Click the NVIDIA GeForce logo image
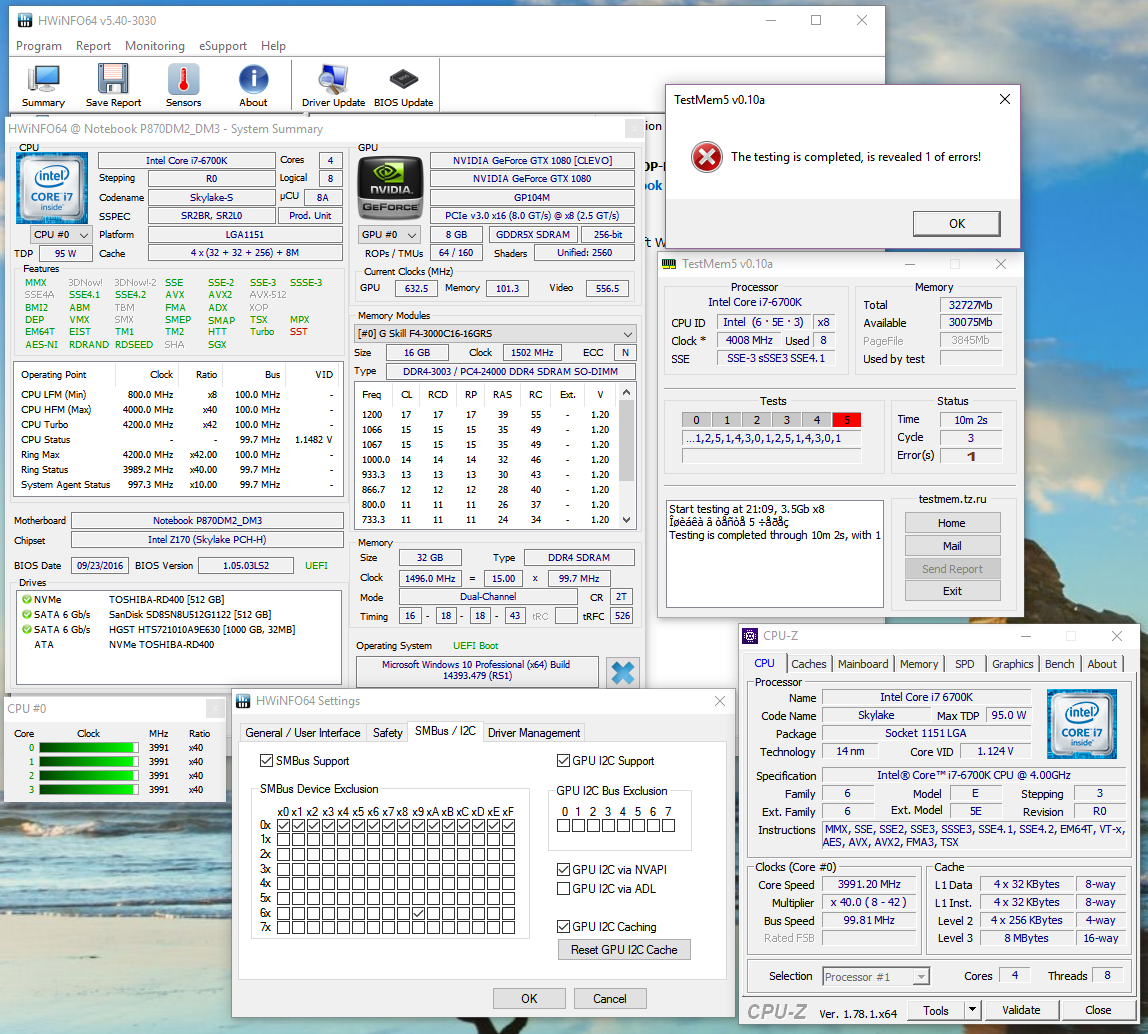 [x=390, y=187]
